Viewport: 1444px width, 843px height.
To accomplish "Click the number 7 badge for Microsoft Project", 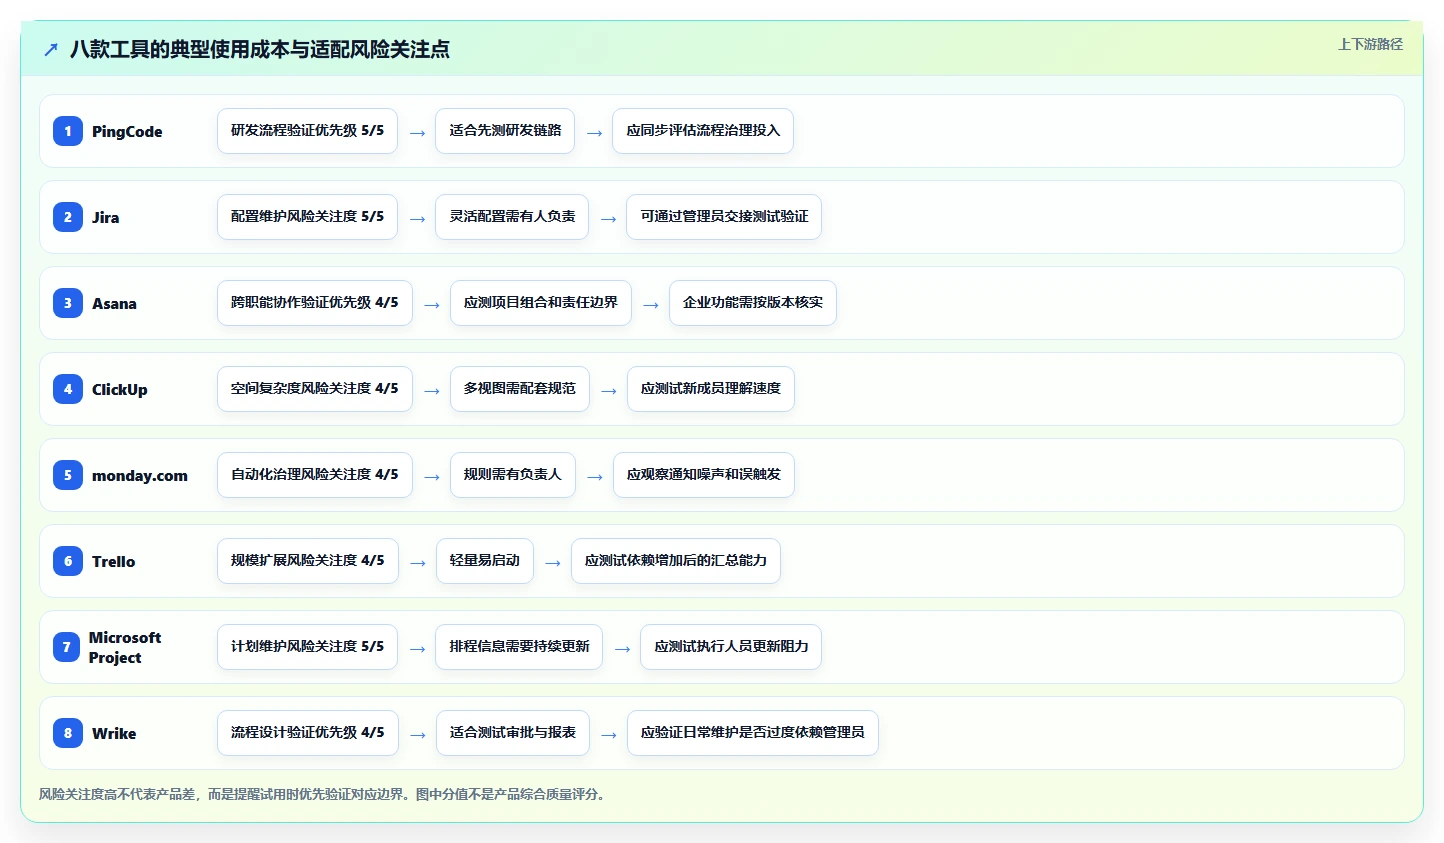I will (x=67, y=647).
